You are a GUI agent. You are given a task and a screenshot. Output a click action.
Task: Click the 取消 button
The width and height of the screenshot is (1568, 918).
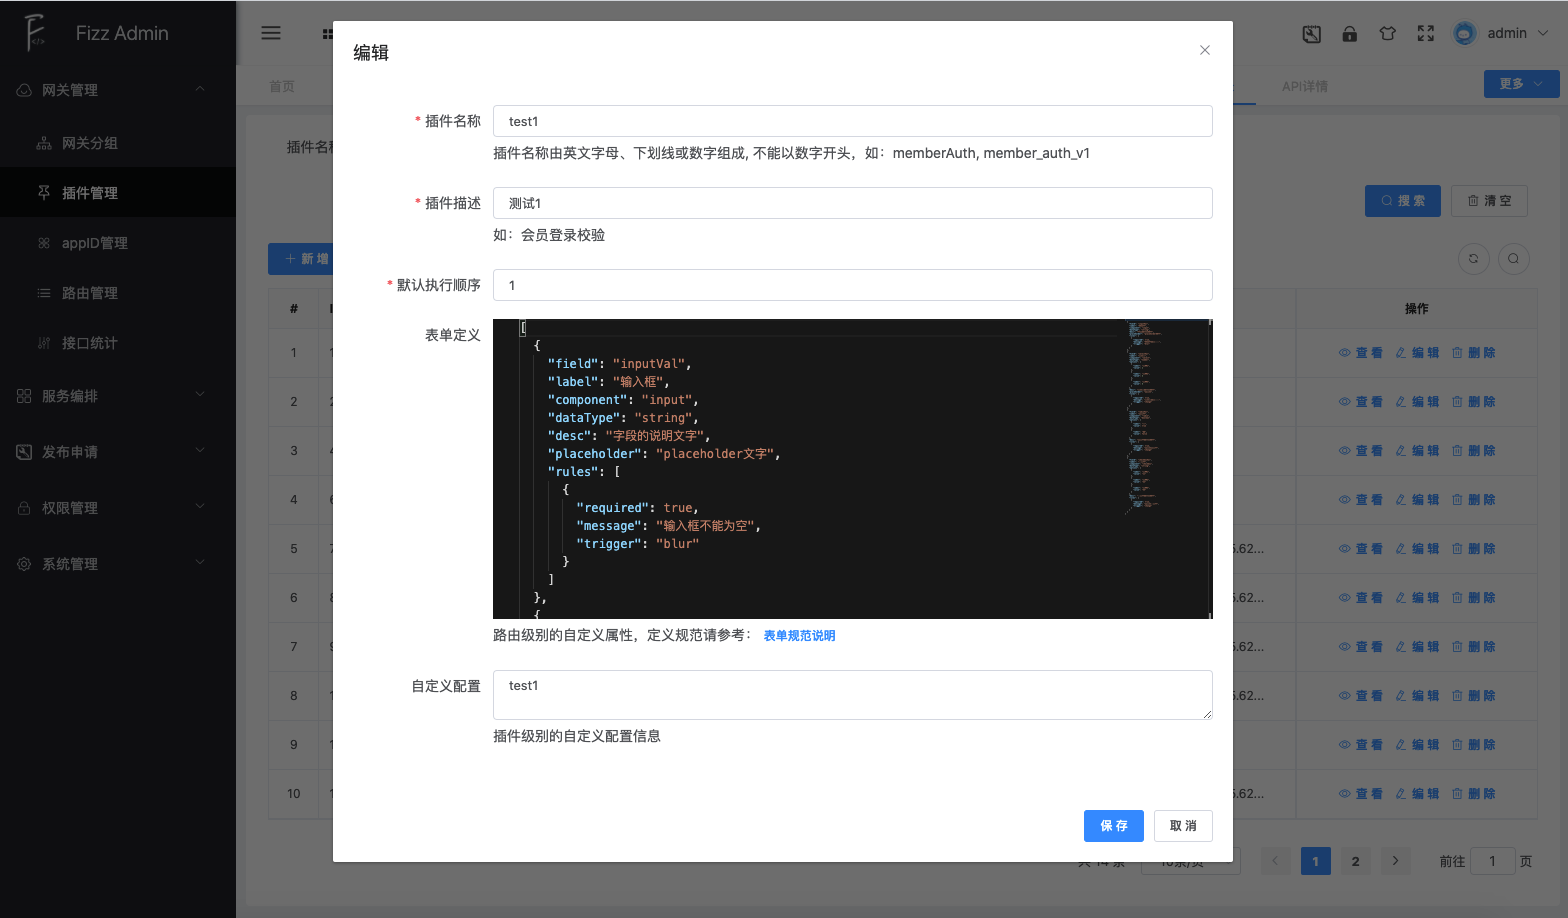(x=1182, y=826)
